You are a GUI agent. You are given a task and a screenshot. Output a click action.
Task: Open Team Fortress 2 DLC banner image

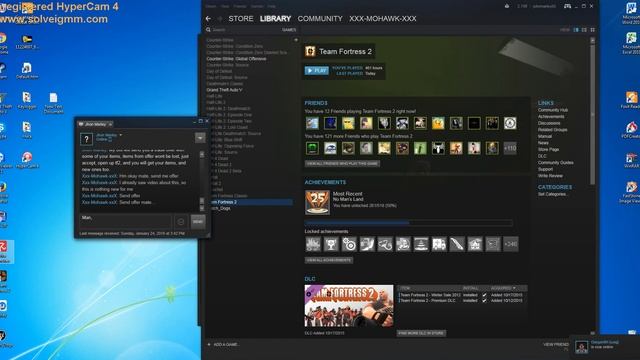[x=349, y=306]
